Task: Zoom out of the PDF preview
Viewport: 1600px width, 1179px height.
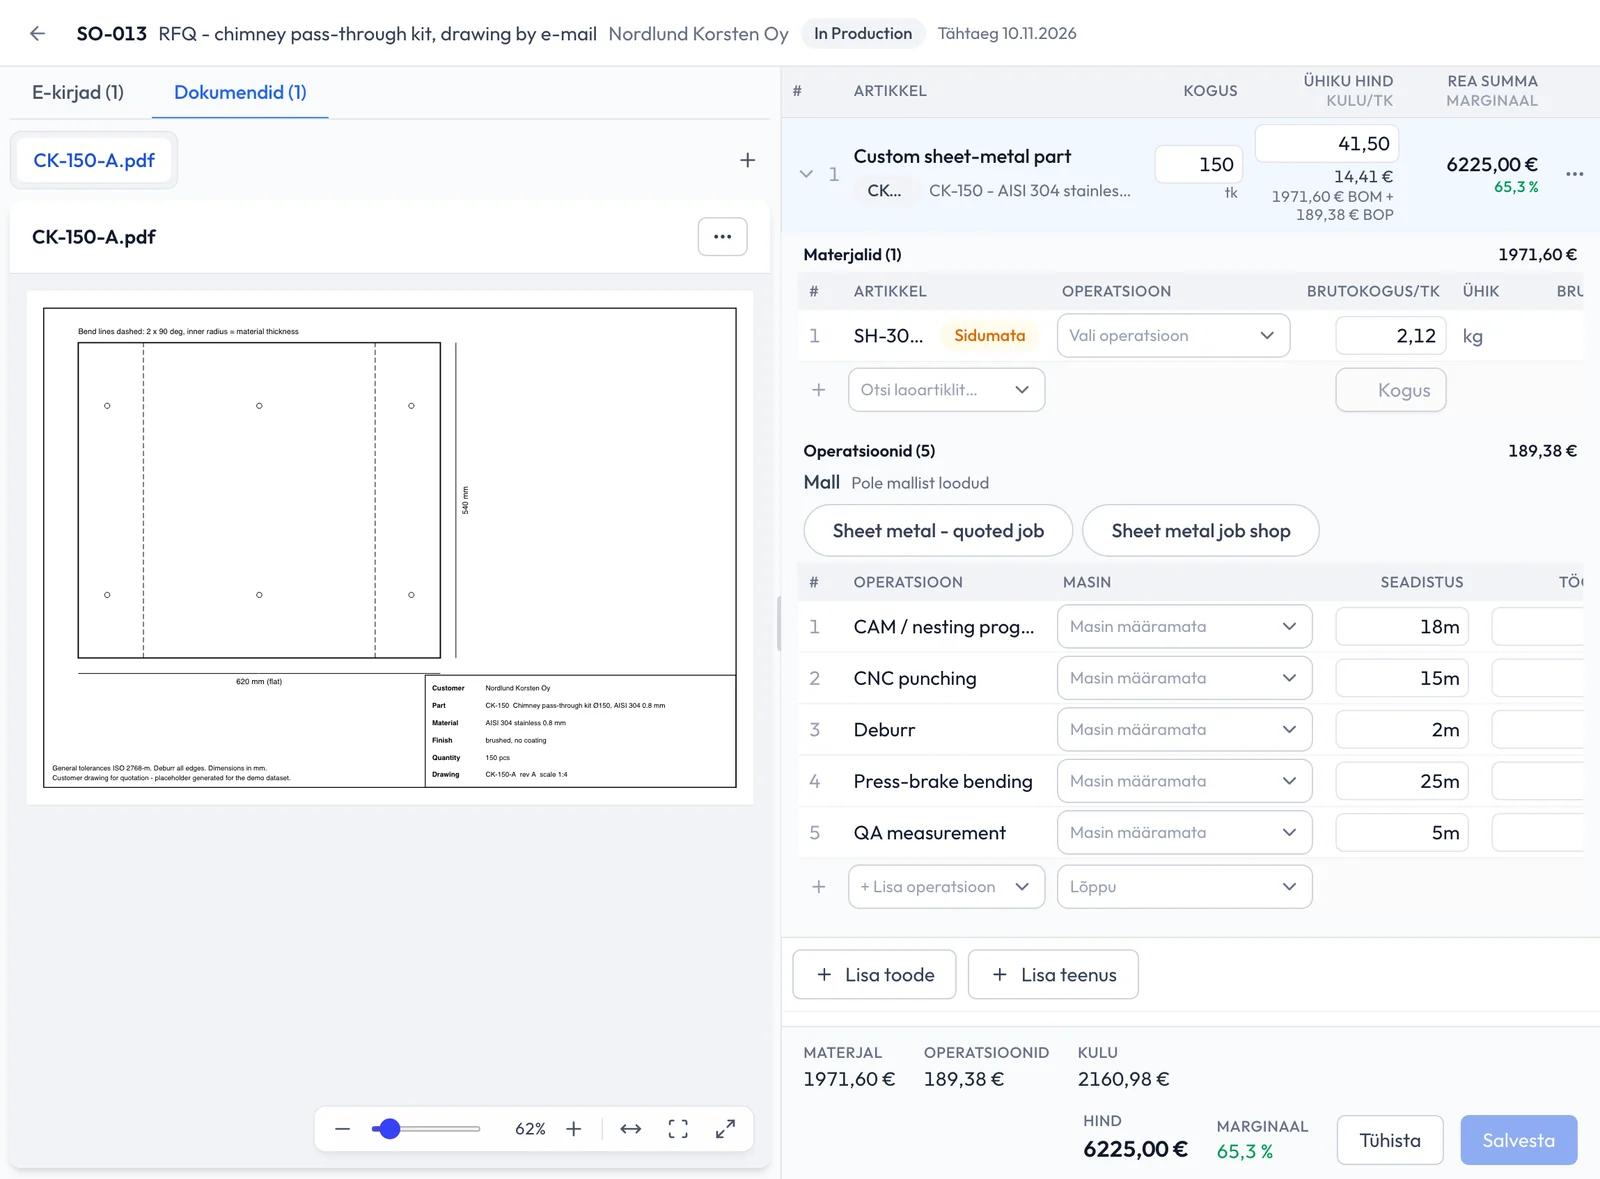Action: [x=343, y=1129]
